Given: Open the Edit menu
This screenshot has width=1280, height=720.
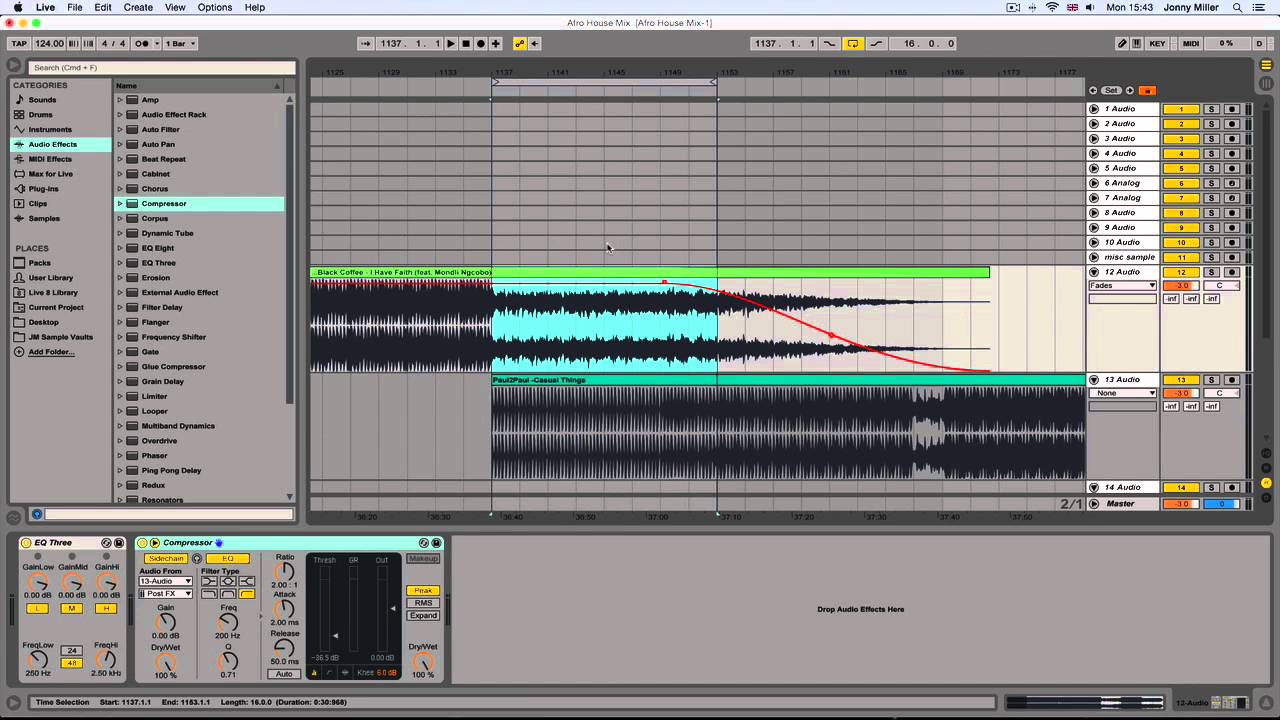Looking at the screenshot, I should 103,7.
